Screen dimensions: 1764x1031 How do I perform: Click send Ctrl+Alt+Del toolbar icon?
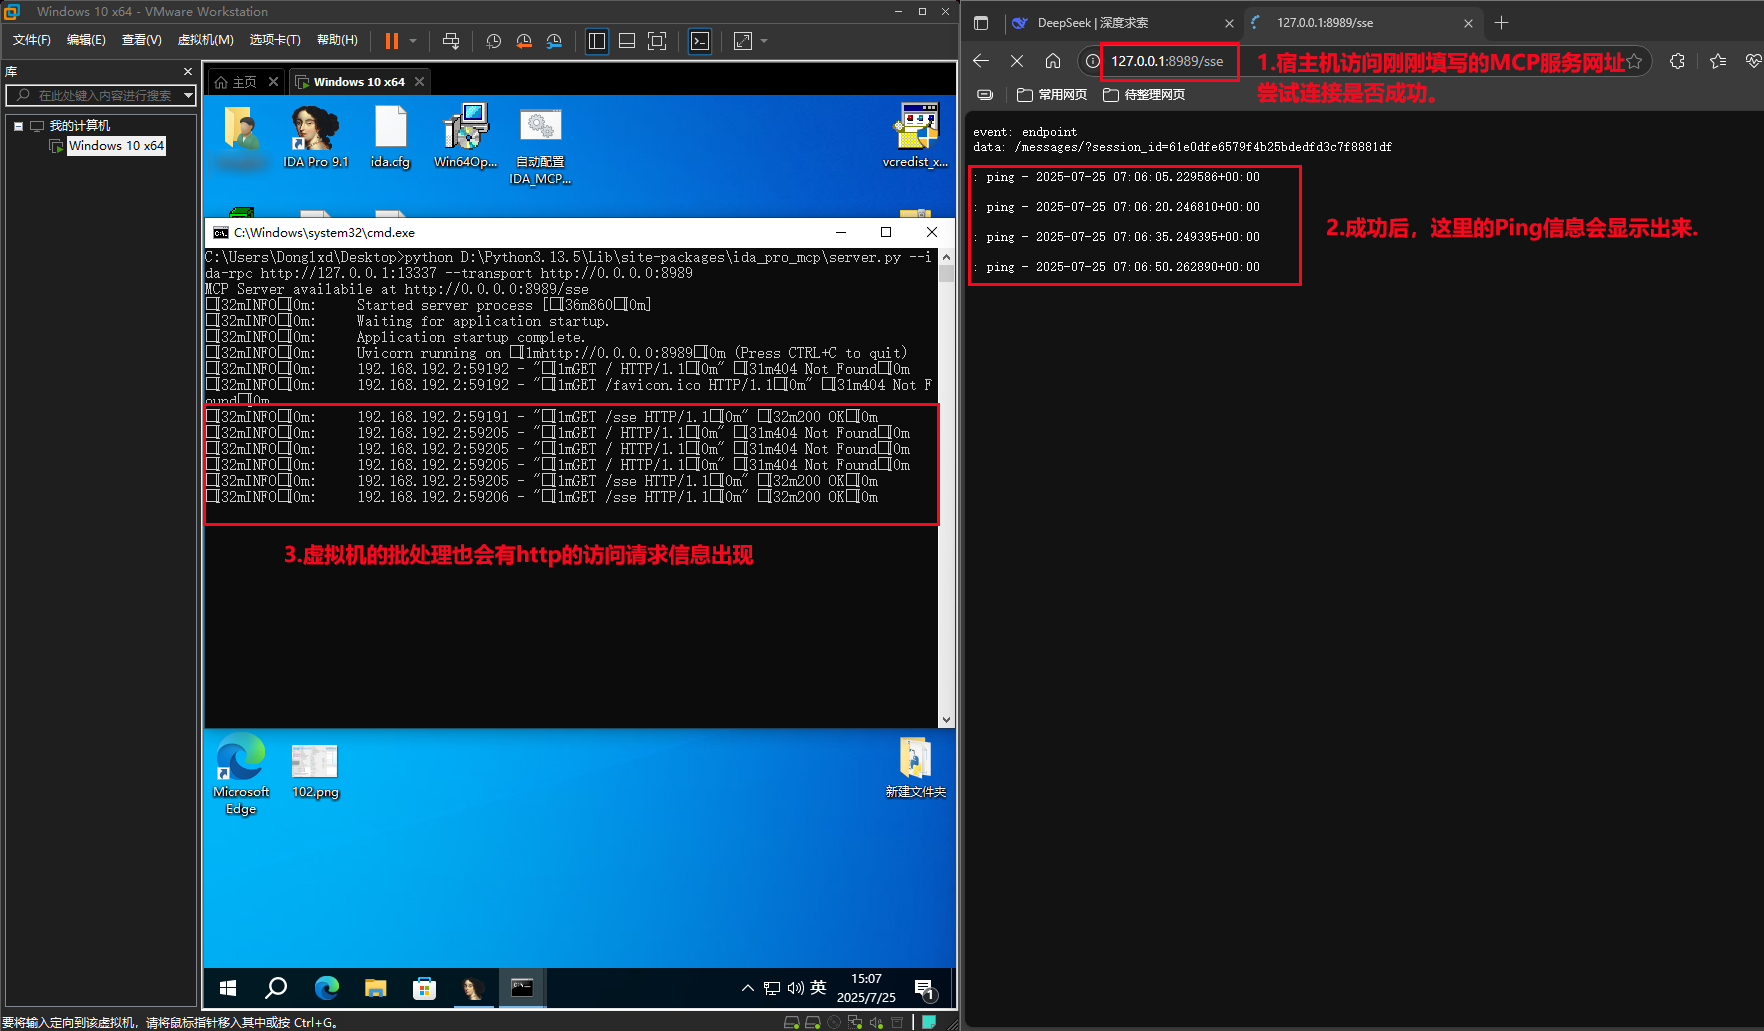[451, 41]
